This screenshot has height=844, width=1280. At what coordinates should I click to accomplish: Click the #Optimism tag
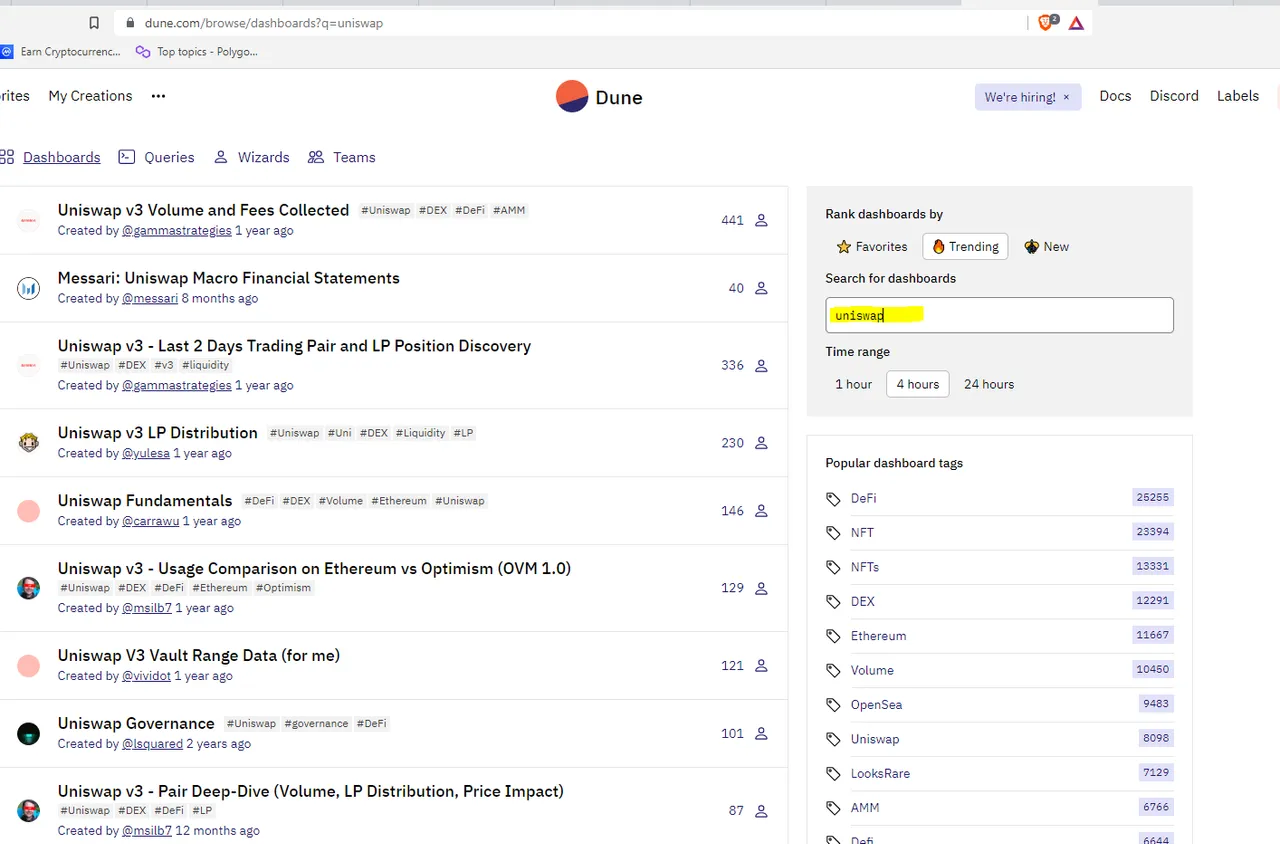click(x=283, y=588)
